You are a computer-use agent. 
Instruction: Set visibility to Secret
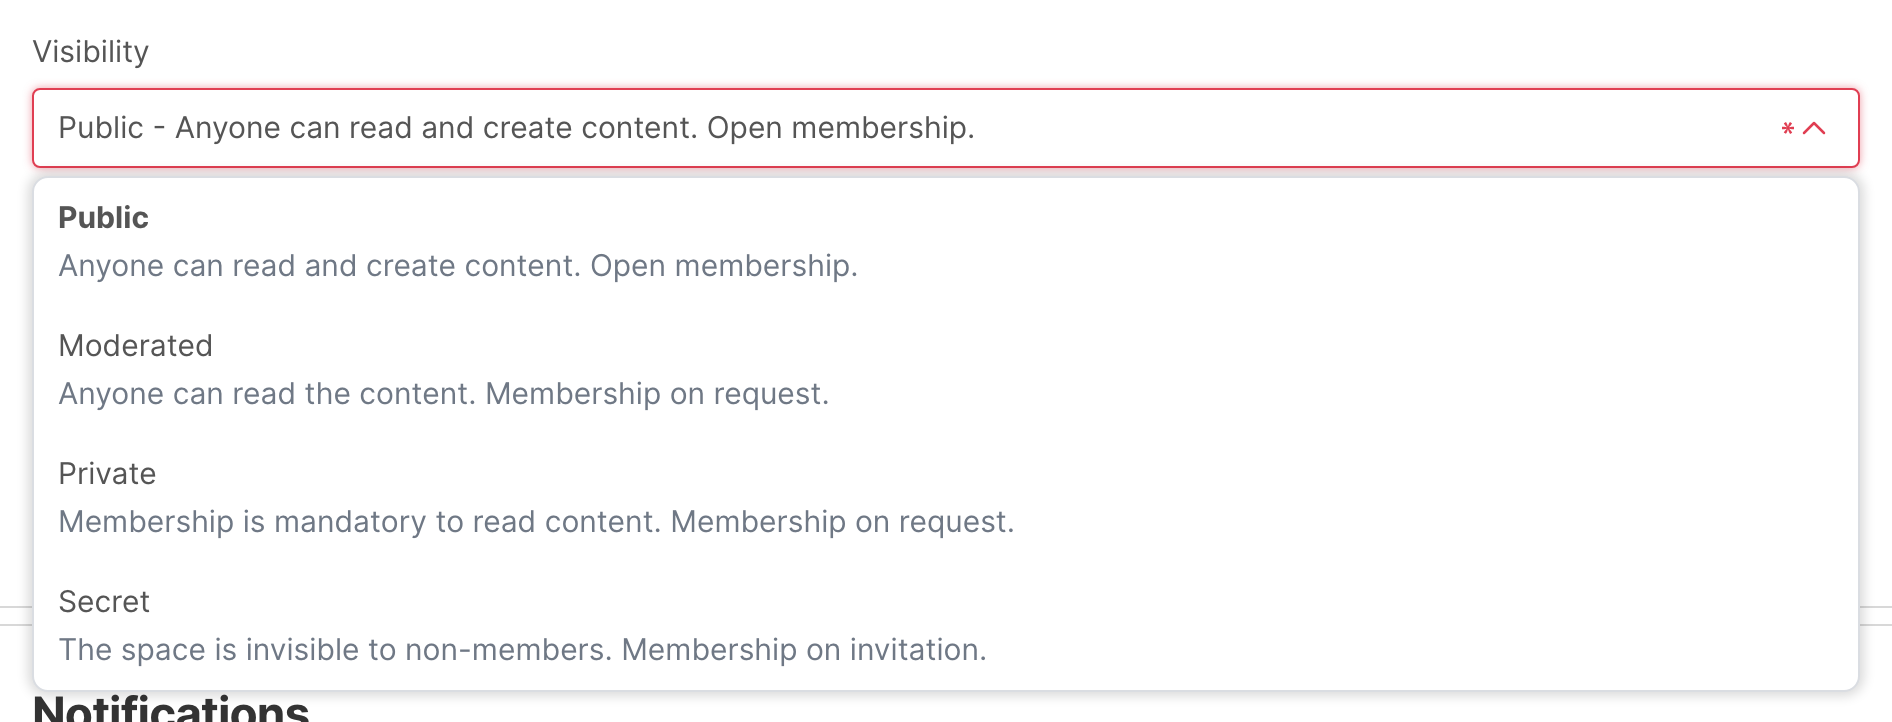[x=945, y=626]
